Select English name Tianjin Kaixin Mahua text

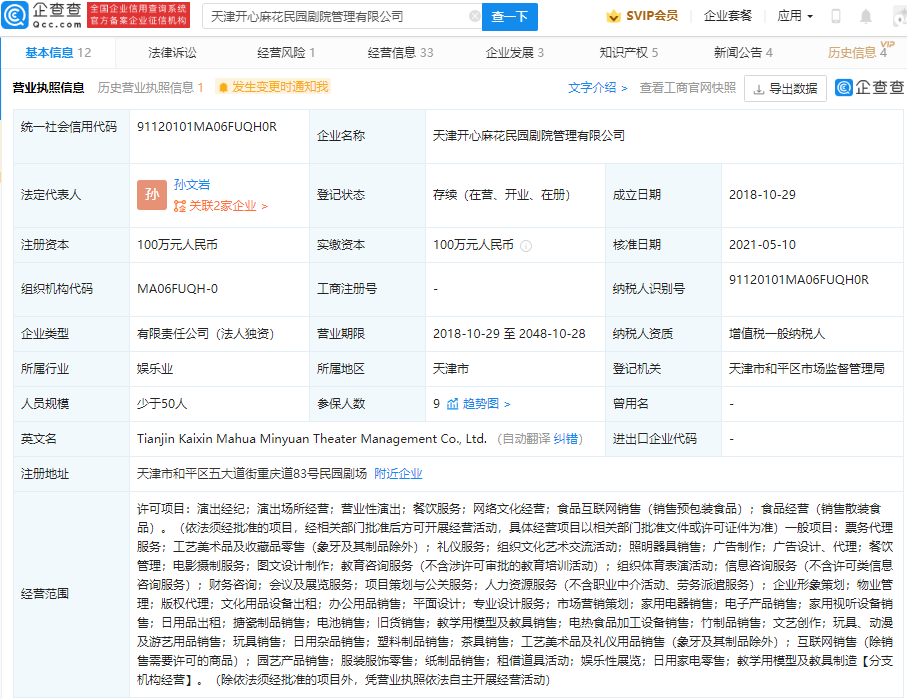[x=312, y=439]
